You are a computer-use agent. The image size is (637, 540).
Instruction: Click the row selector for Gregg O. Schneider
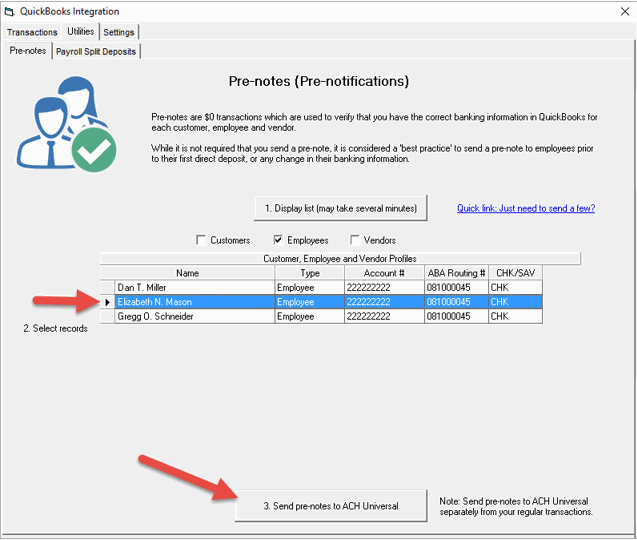pos(107,316)
